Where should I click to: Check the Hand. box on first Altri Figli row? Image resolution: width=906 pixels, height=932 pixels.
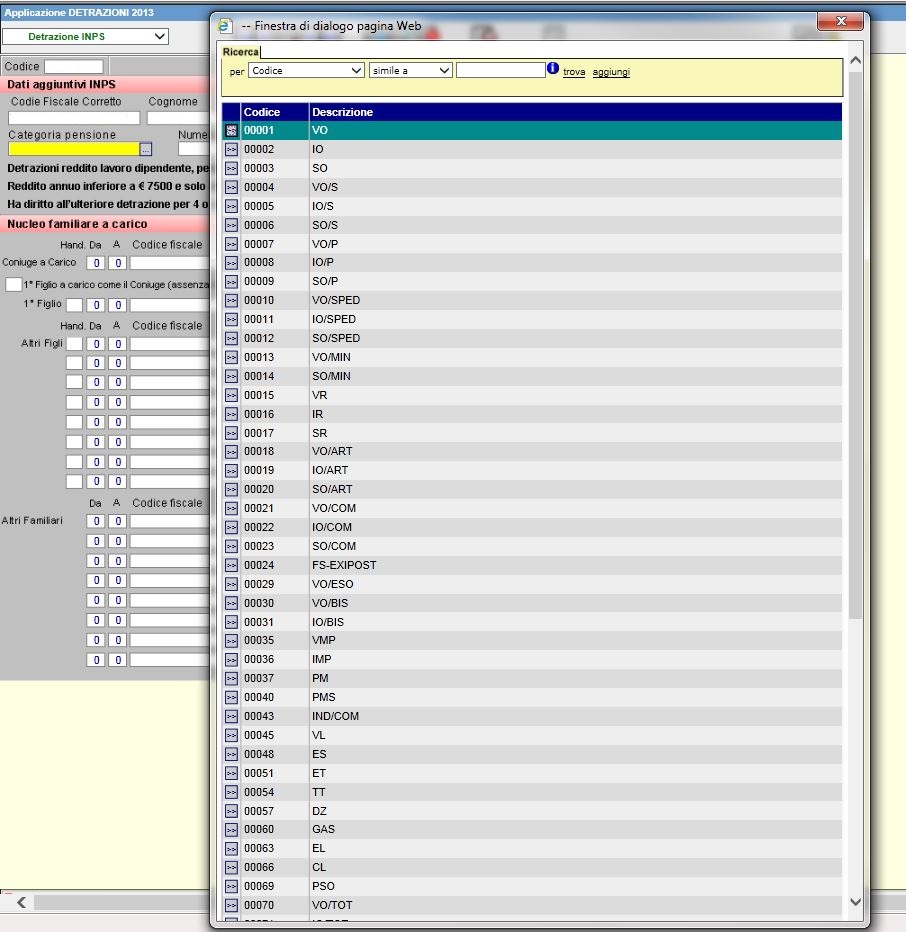(x=73, y=344)
